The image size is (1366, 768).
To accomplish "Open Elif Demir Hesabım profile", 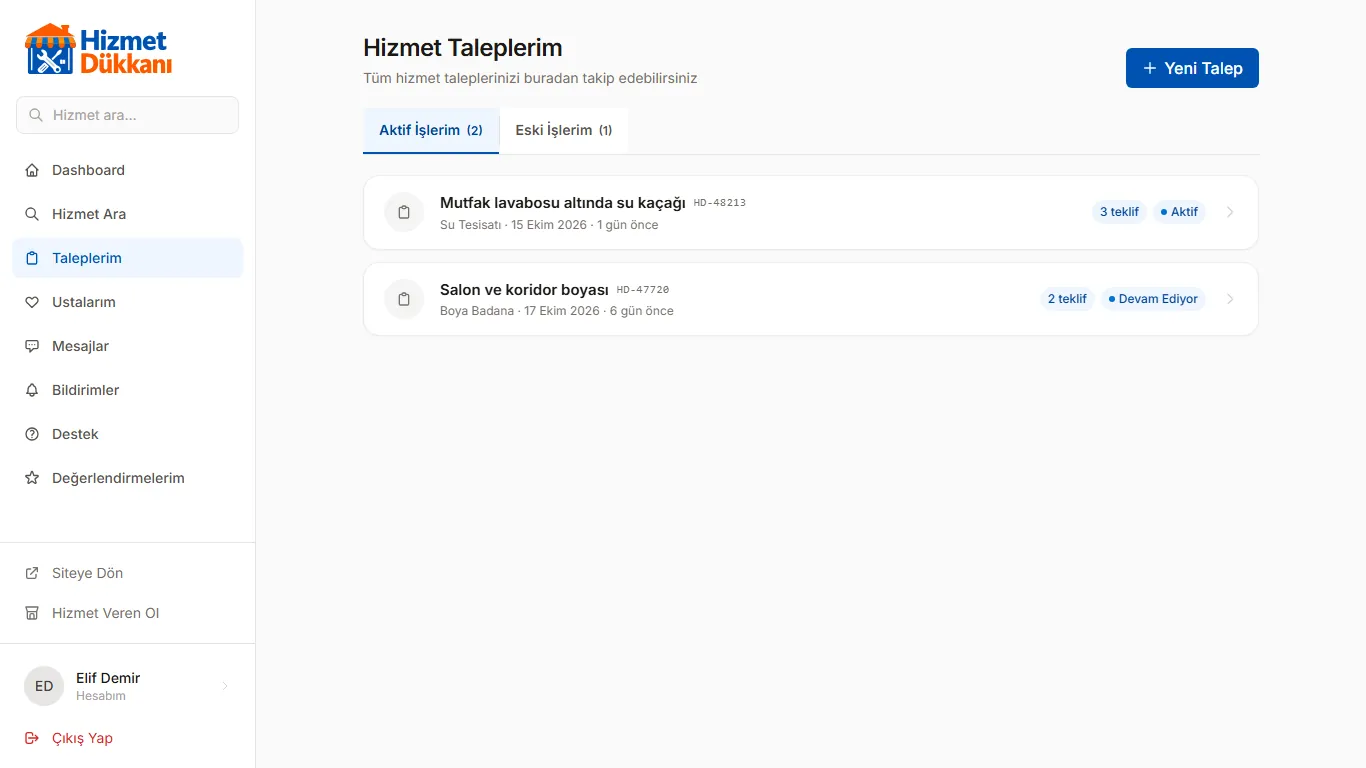I will tap(128, 686).
